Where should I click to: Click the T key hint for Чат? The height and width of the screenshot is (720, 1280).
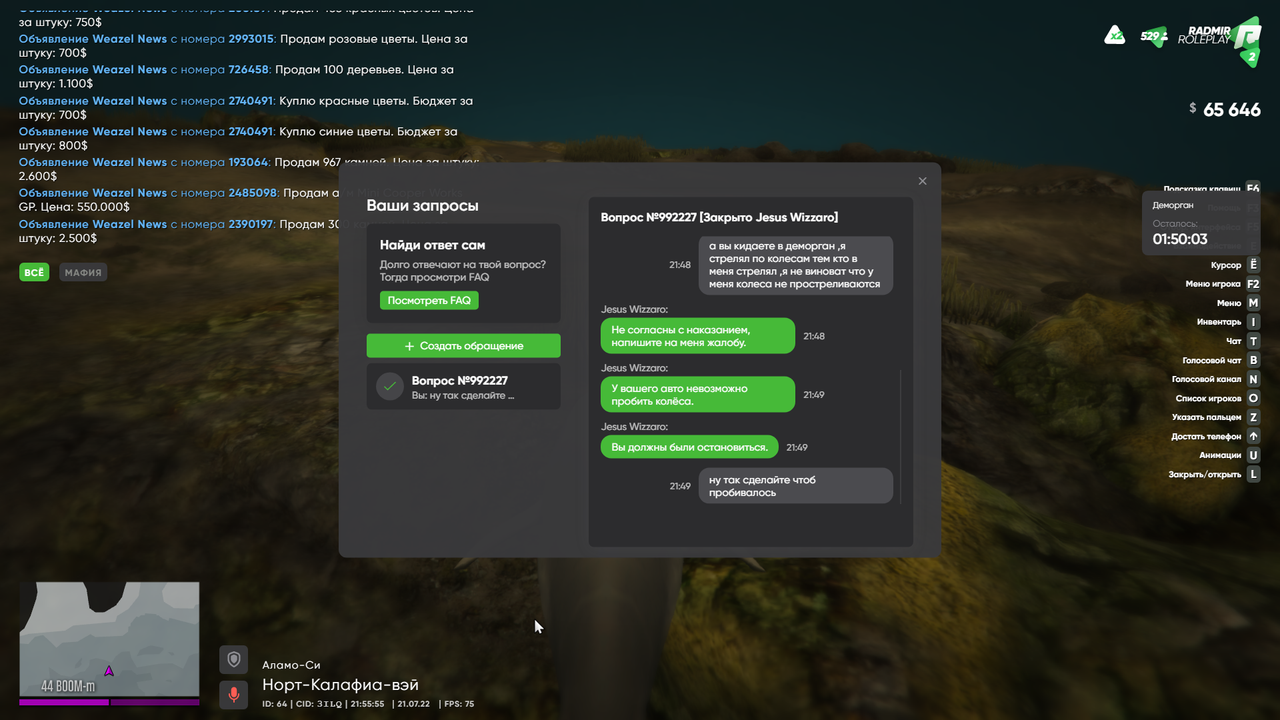tap(1253, 341)
